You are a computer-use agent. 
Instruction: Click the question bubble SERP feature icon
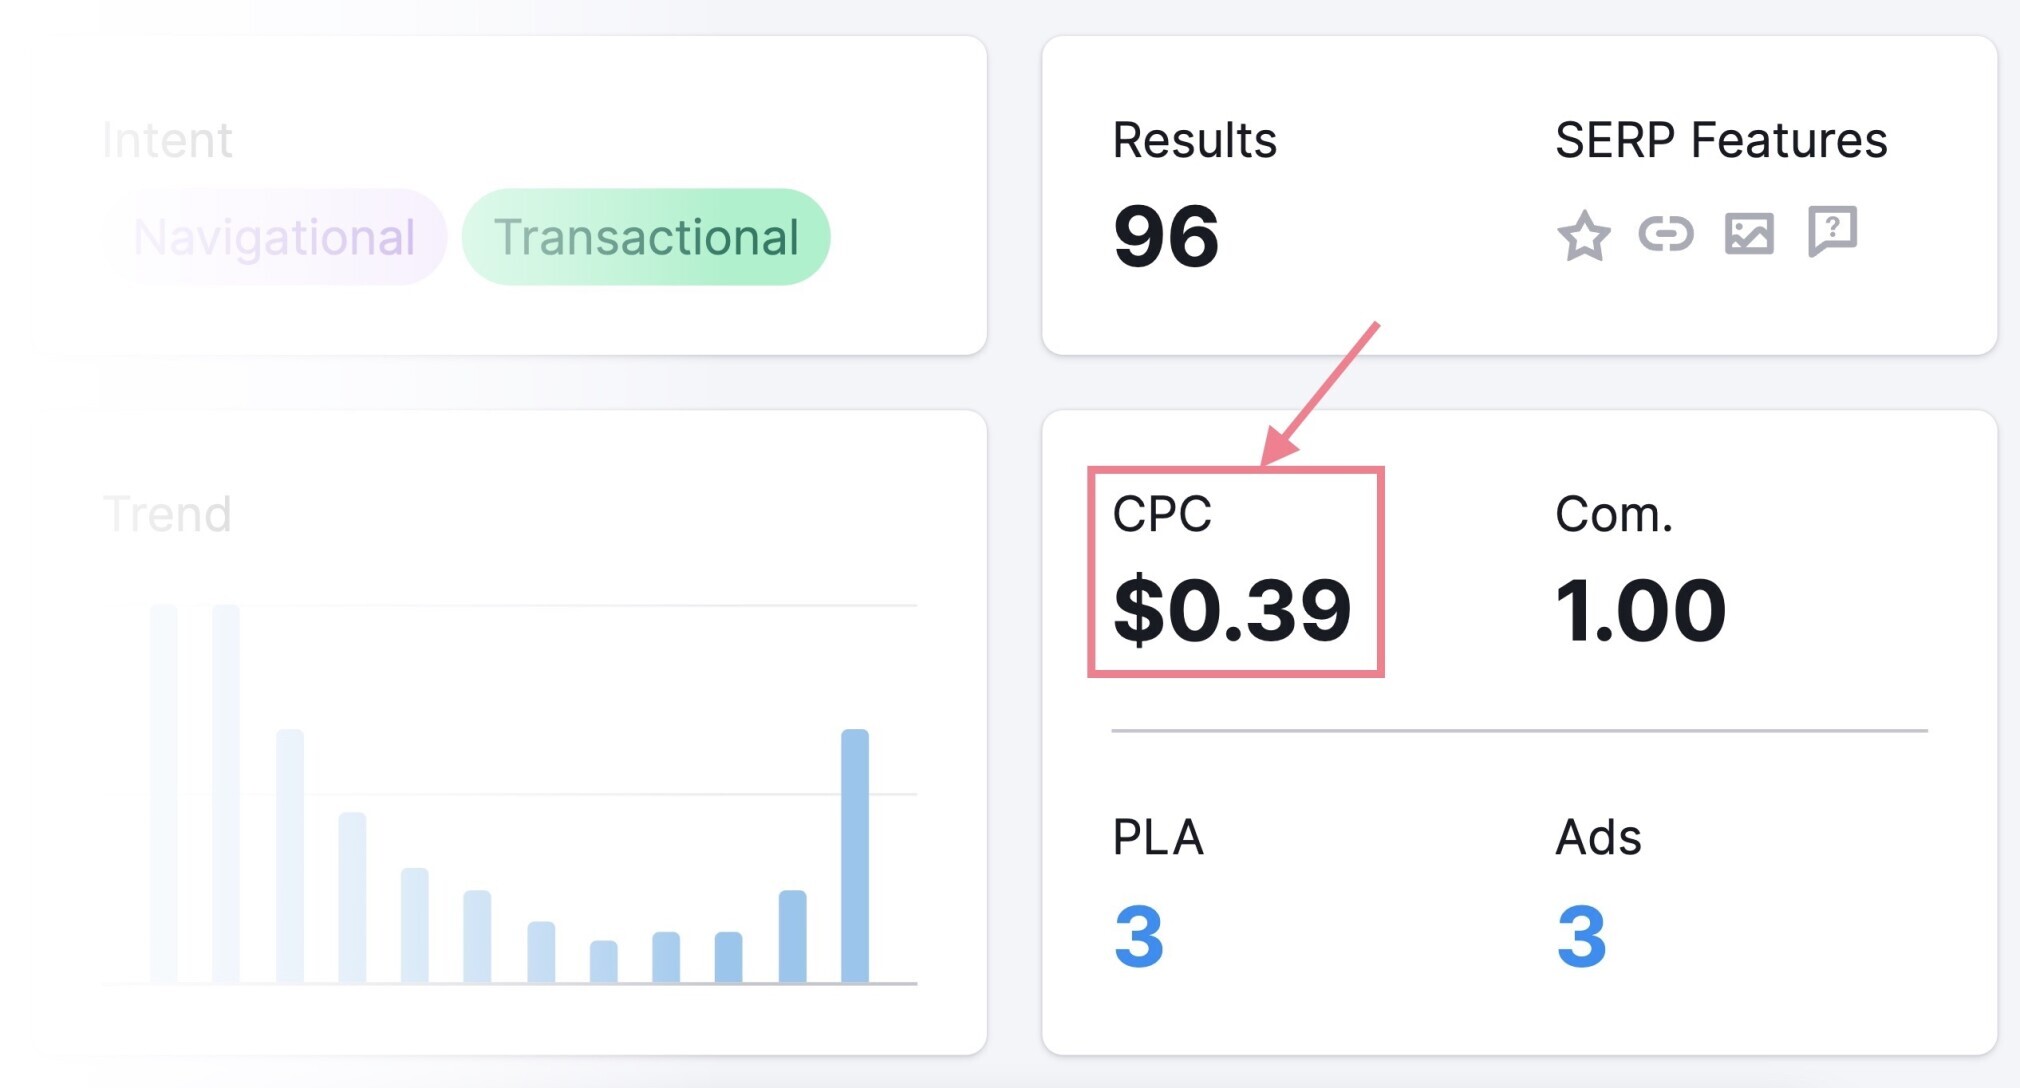coord(1833,232)
